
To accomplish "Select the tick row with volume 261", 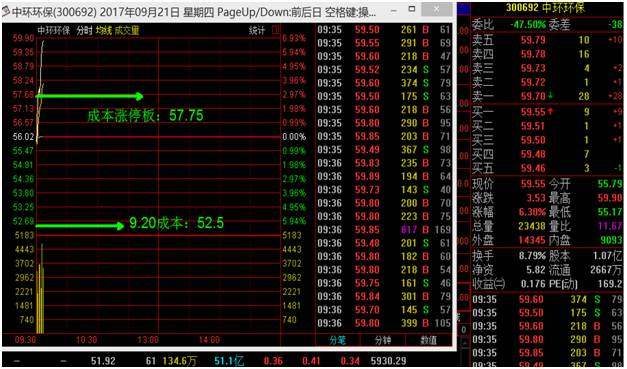I will (x=384, y=30).
